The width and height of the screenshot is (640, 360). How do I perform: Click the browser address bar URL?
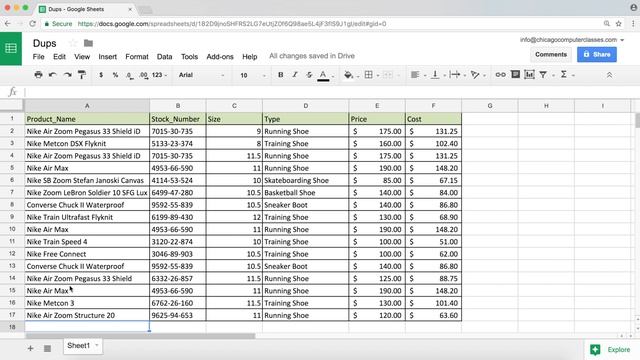click(231, 24)
